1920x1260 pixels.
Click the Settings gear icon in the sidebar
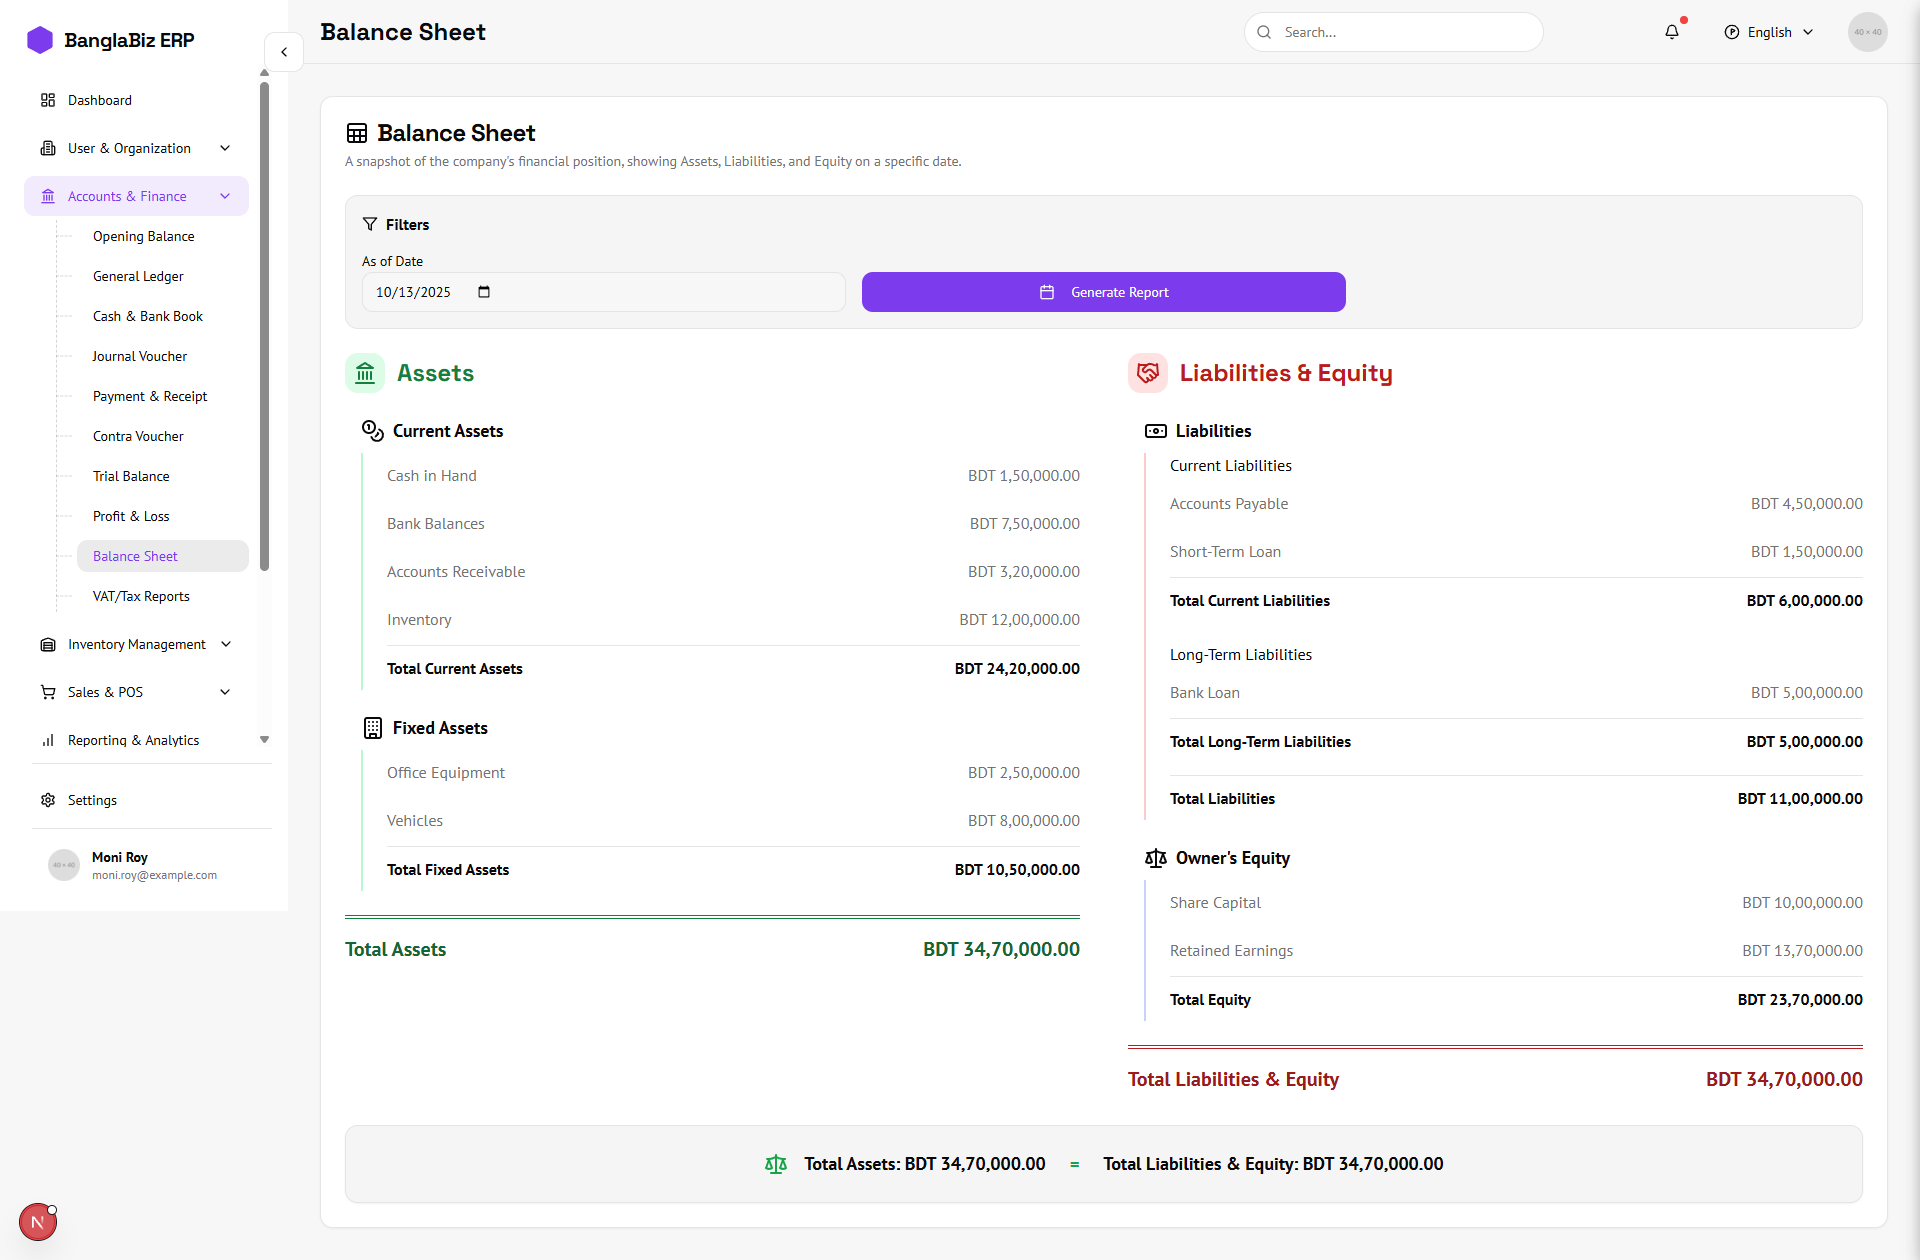click(48, 800)
